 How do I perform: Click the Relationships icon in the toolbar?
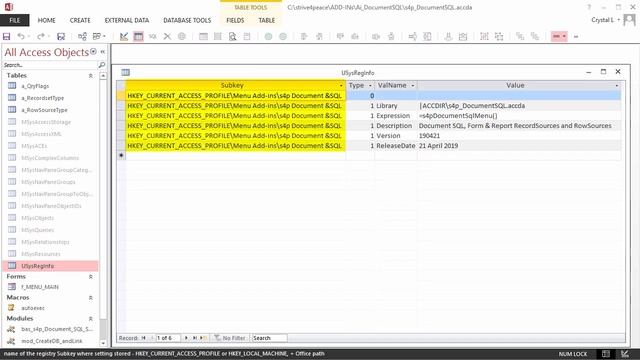82,36
